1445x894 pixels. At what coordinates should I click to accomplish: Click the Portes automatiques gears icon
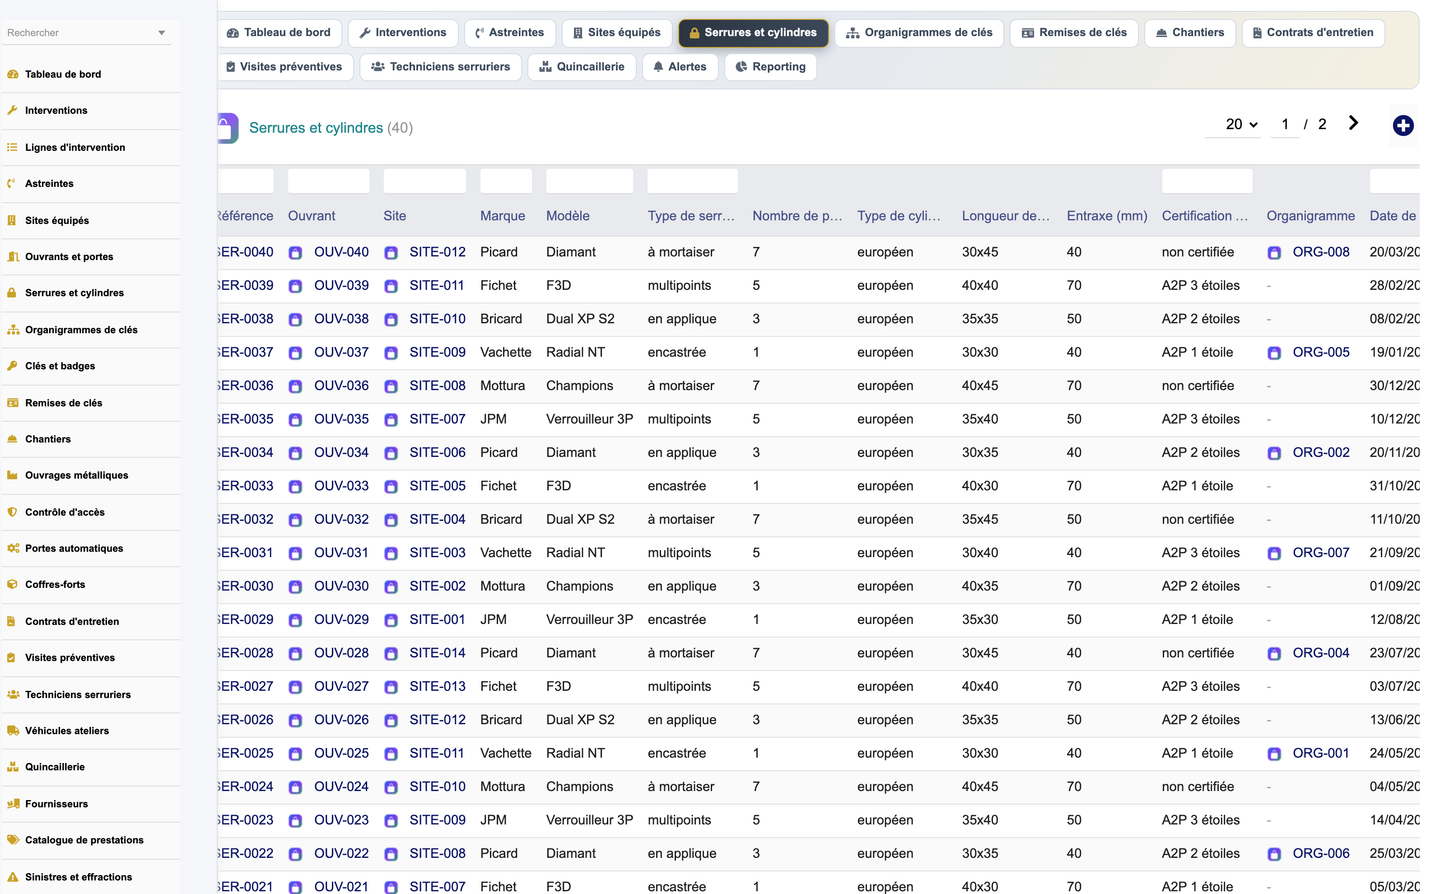pos(12,548)
